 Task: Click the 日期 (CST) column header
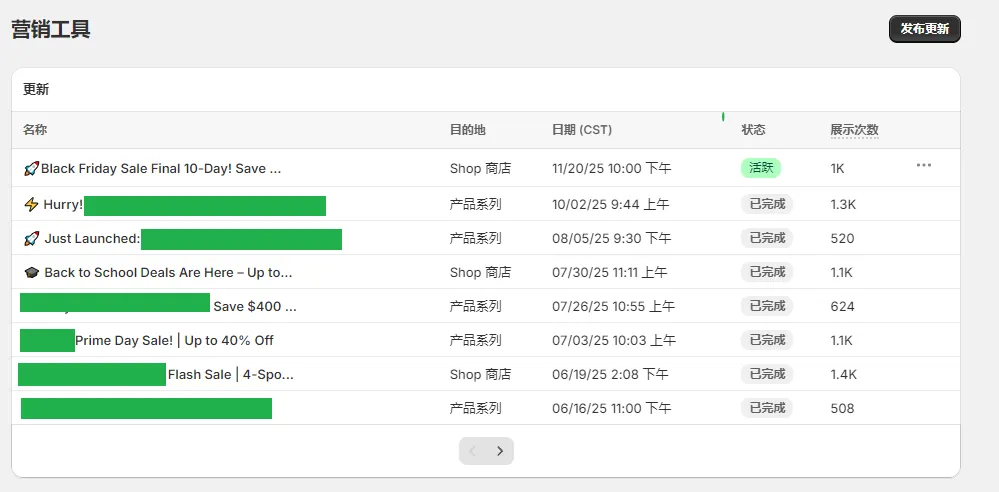click(x=581, y=130)
